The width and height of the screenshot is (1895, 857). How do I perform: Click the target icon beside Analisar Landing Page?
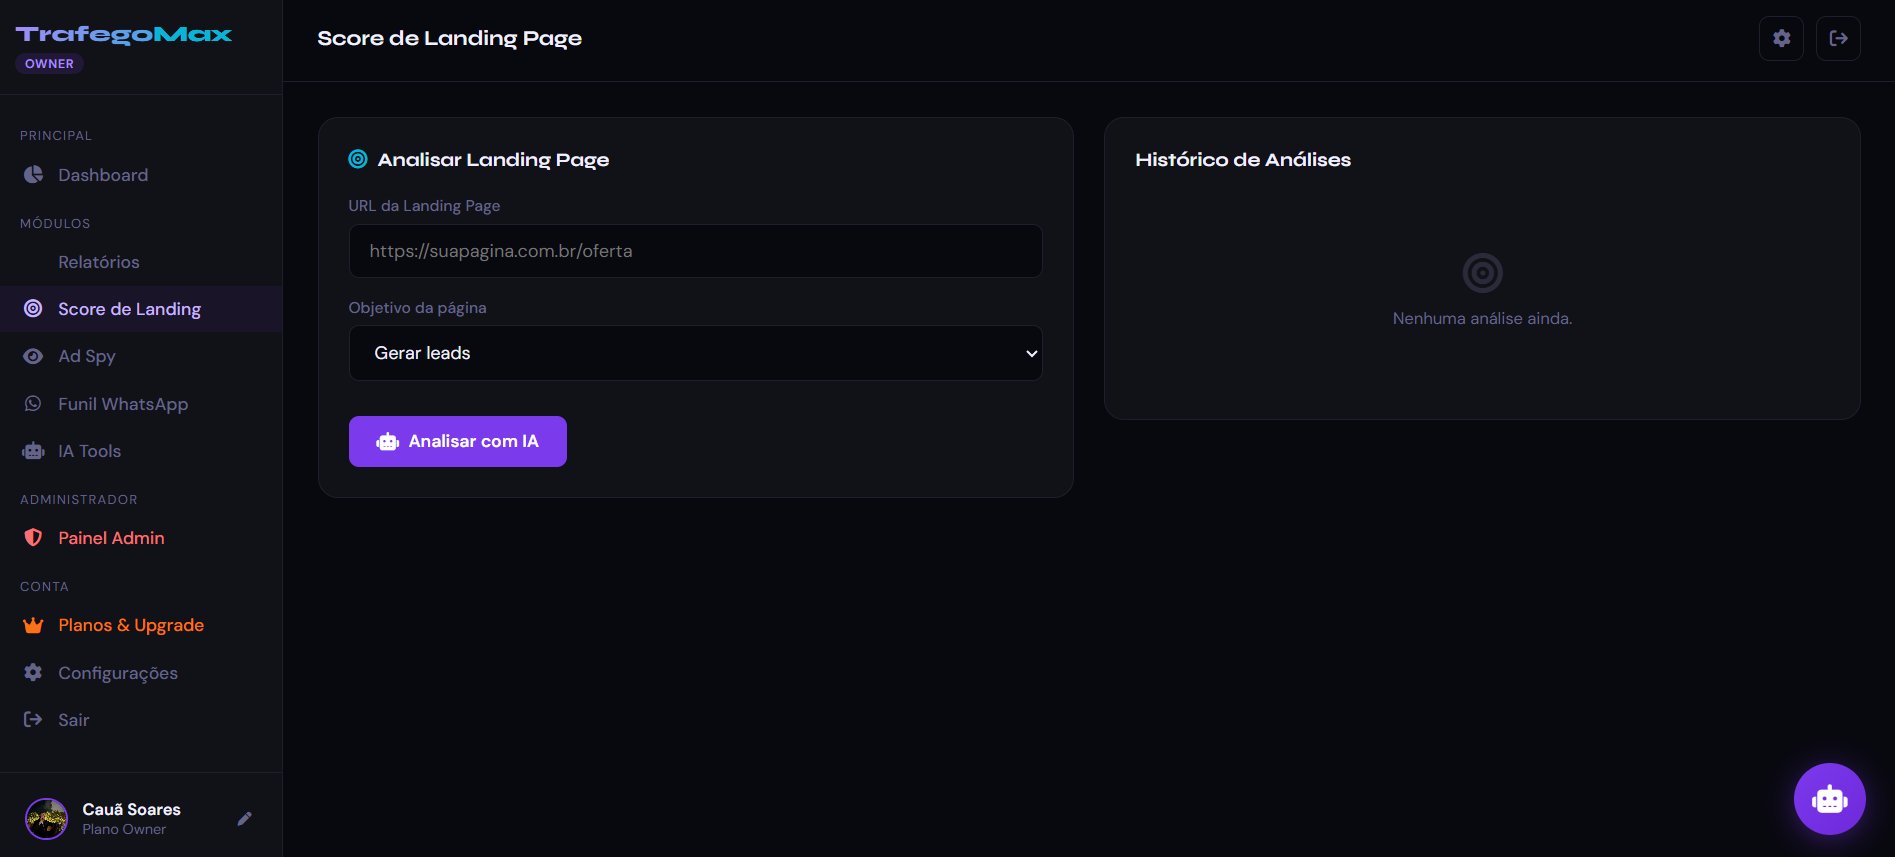[x=358, y=159]
